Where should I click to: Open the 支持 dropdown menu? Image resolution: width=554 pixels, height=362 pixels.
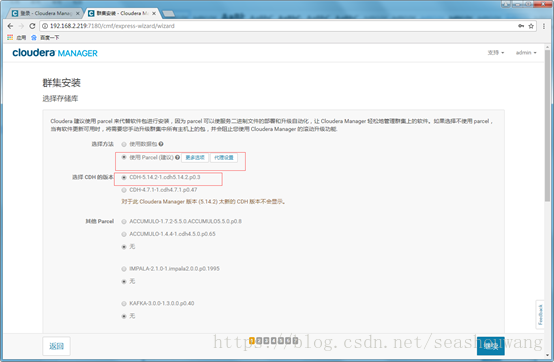(496, 53)
